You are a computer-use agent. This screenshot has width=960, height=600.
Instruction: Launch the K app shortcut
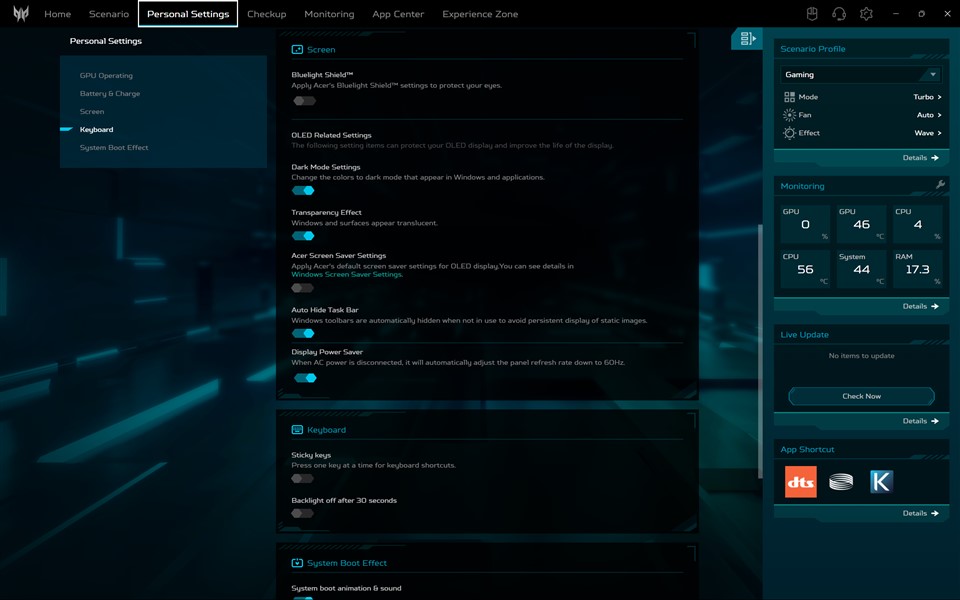point(881,482)
